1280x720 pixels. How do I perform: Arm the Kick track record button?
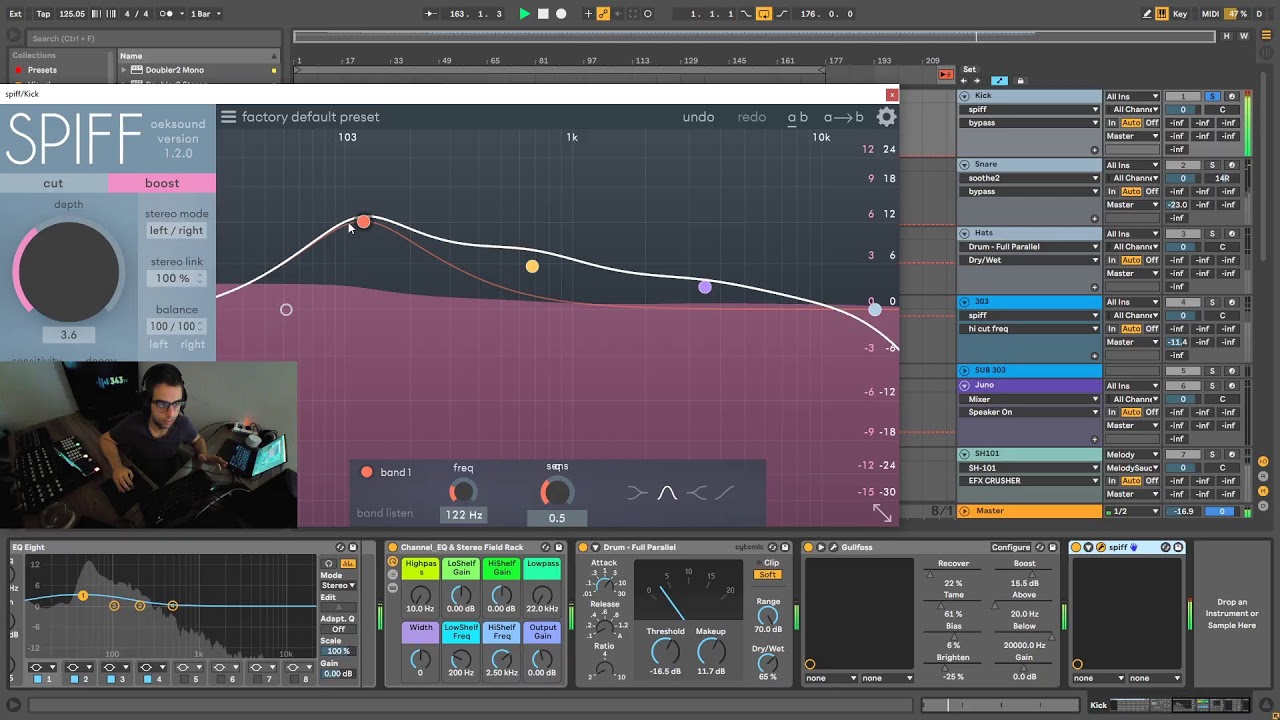pyautogui.click(x=1231, y=96)
